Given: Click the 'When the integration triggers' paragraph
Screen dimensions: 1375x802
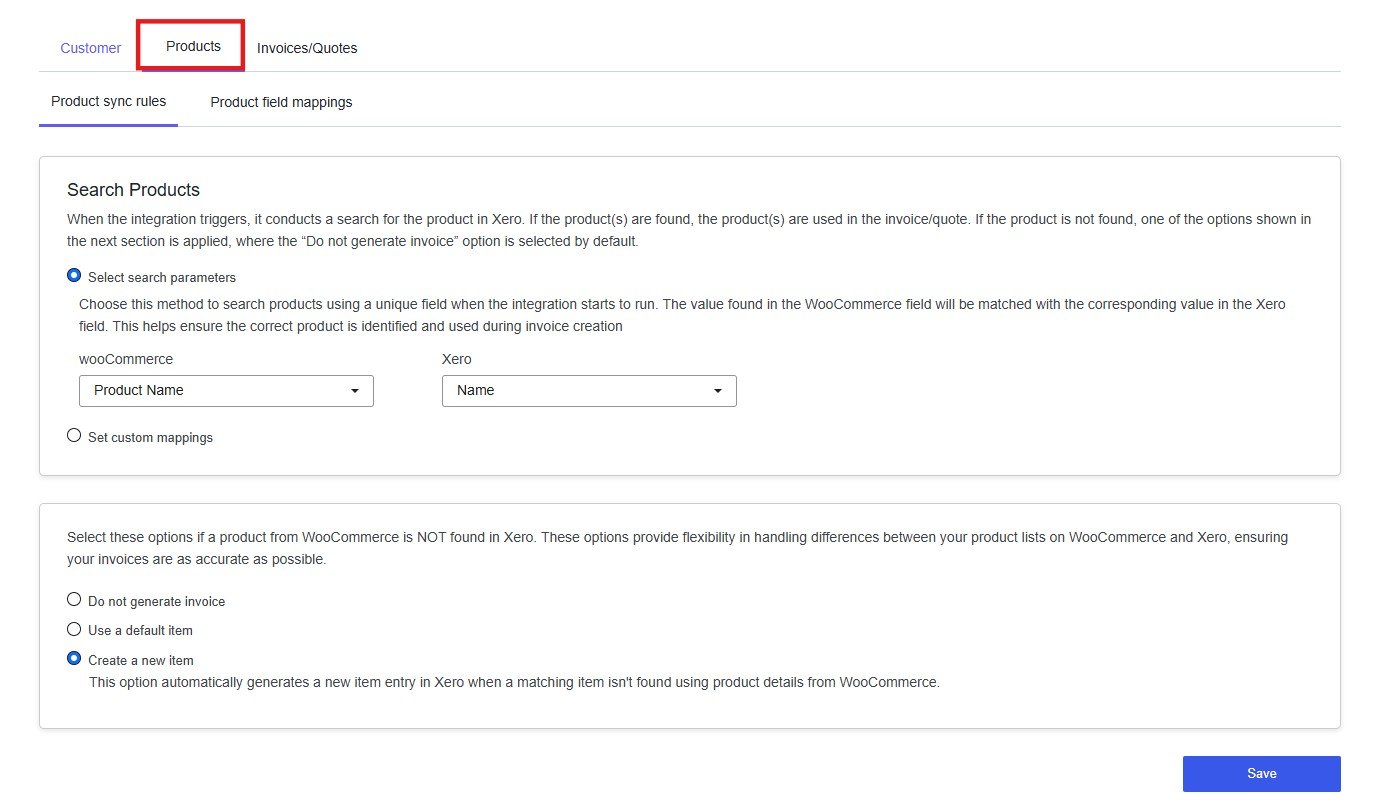Looking at the screenshot, I should click(x=689, y=230).
